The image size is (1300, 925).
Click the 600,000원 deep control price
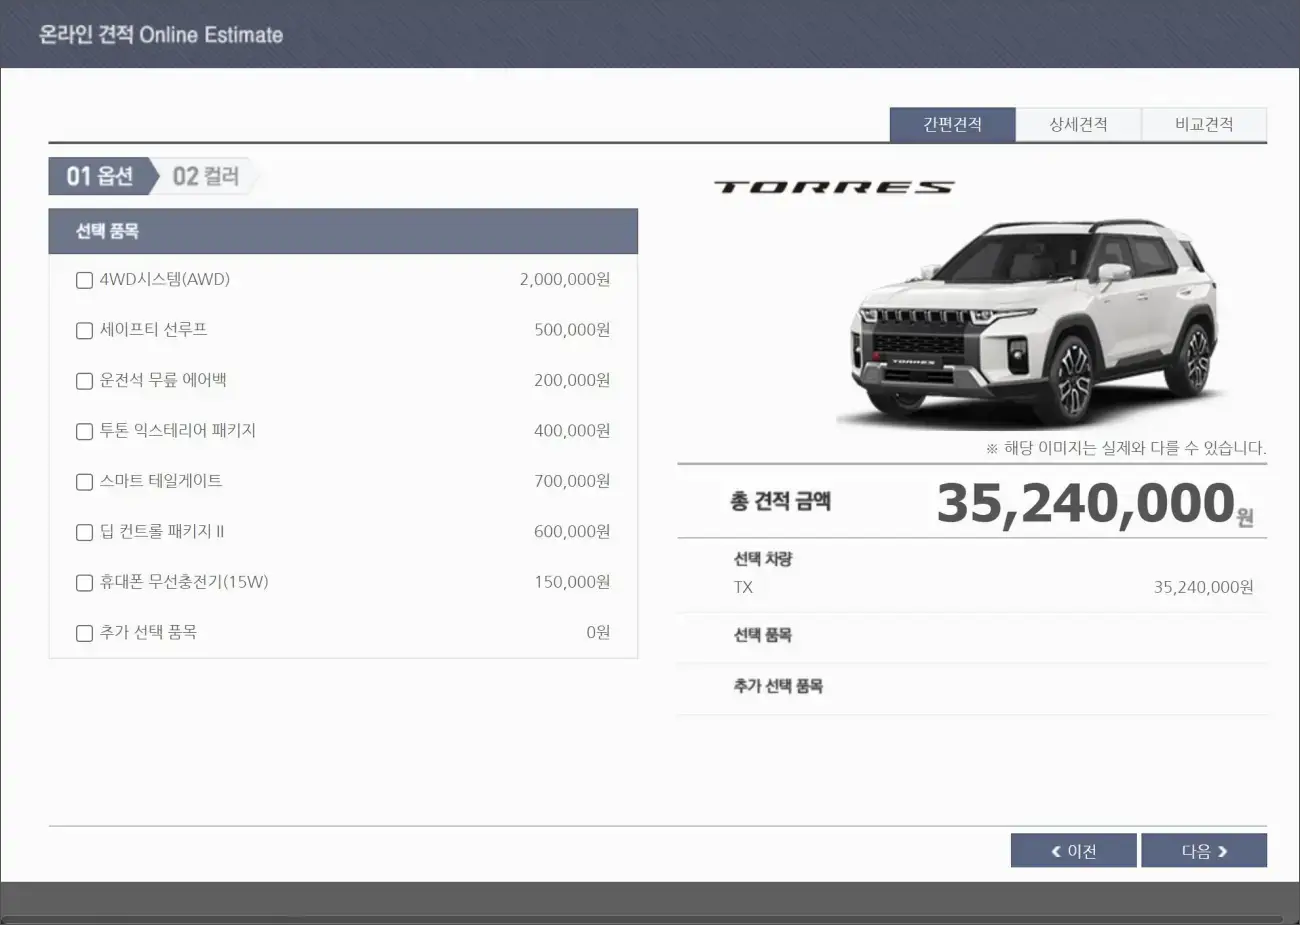coord(572,531)
